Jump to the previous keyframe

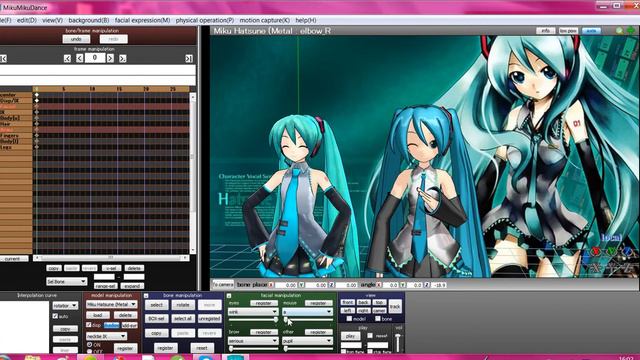(67, 59)
